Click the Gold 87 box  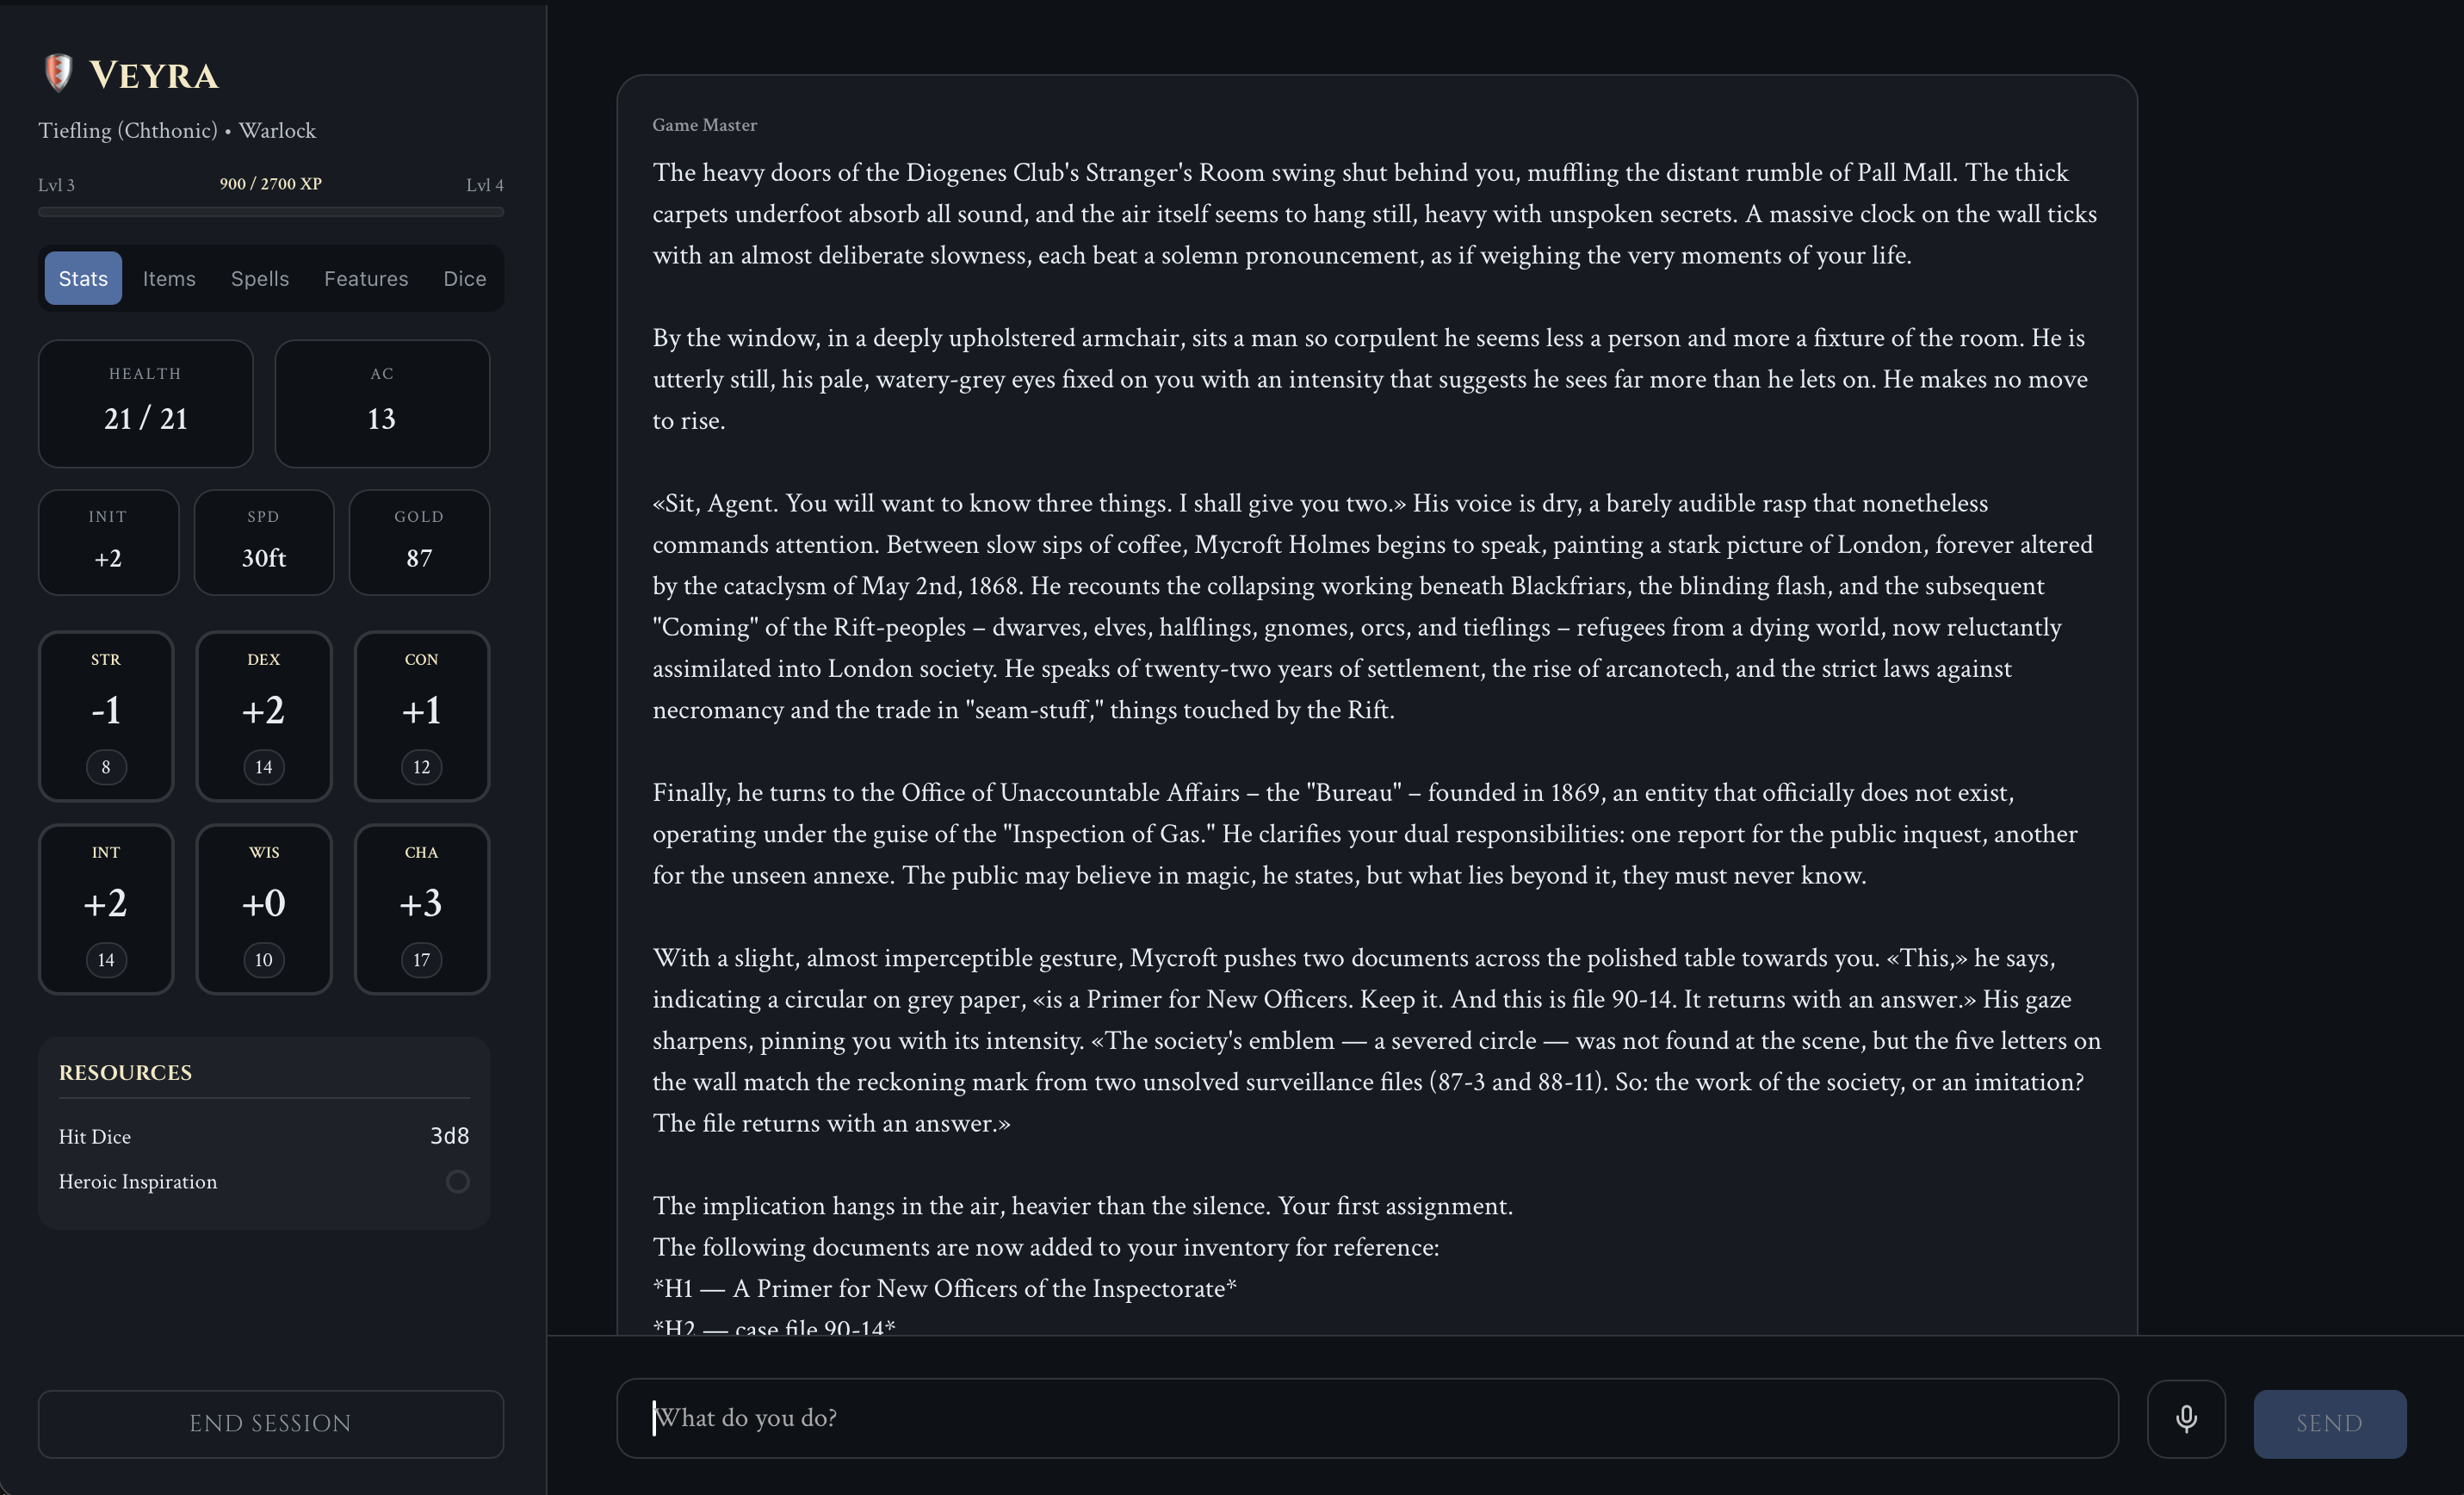[419, 542]
